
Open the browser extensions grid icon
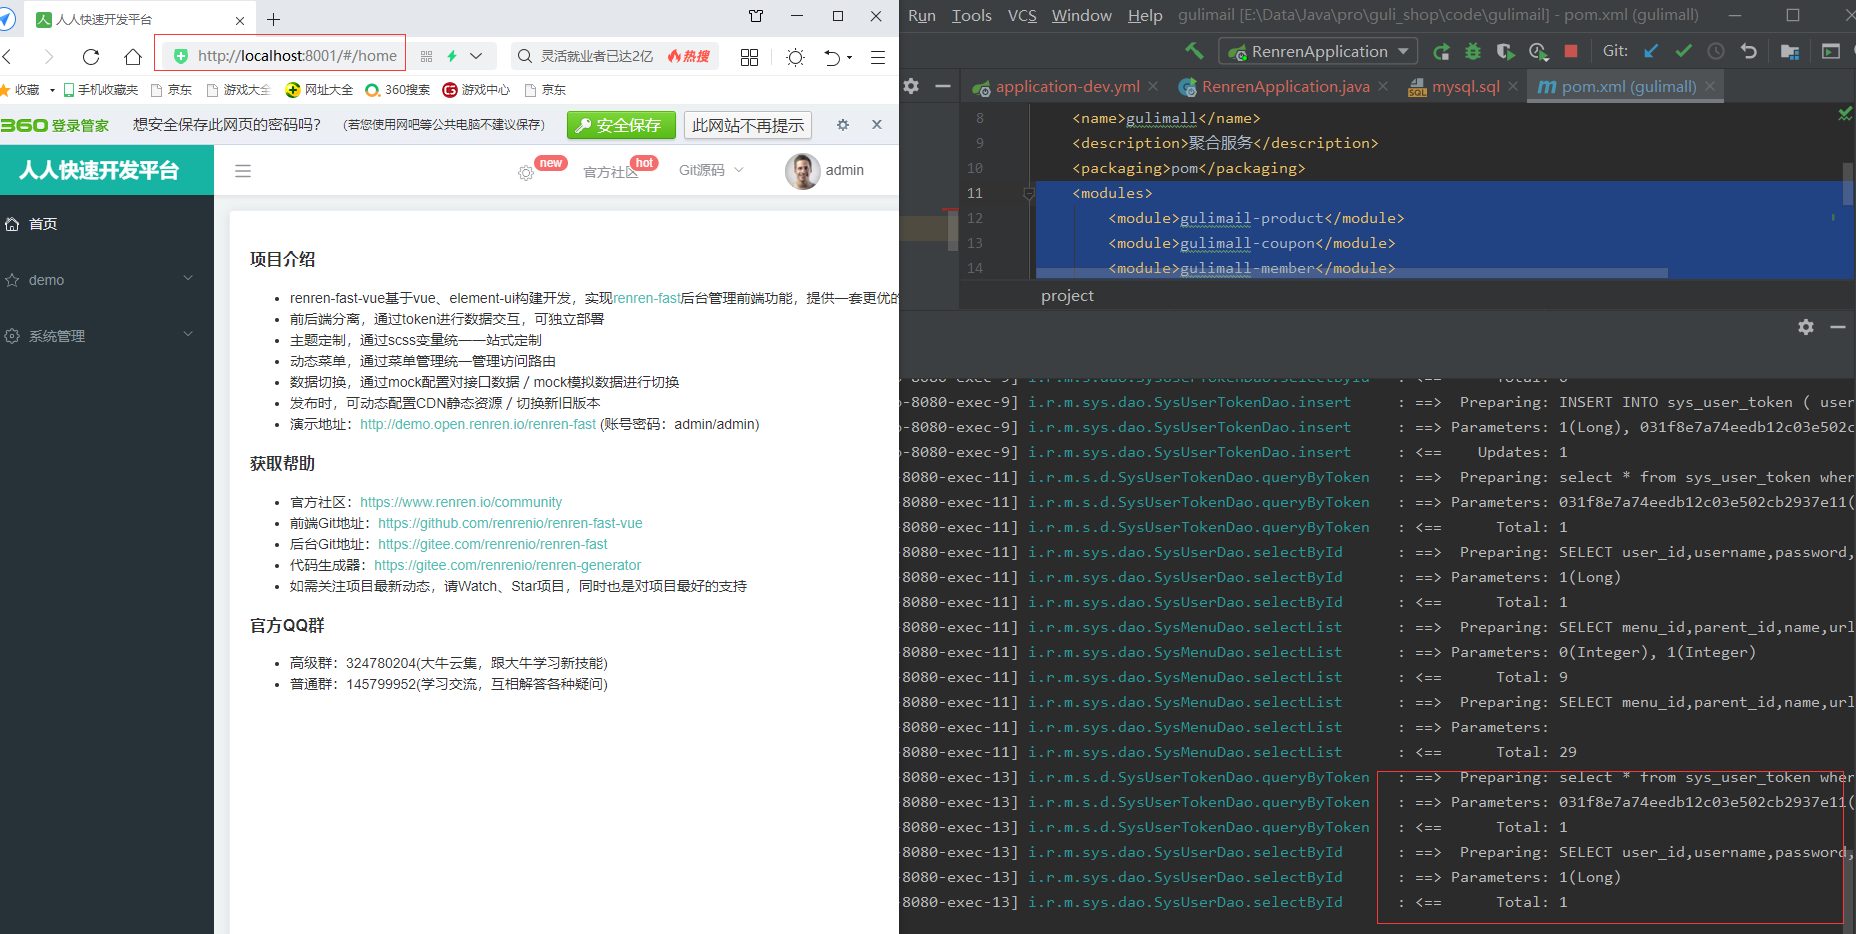click(x=749, y=57)
